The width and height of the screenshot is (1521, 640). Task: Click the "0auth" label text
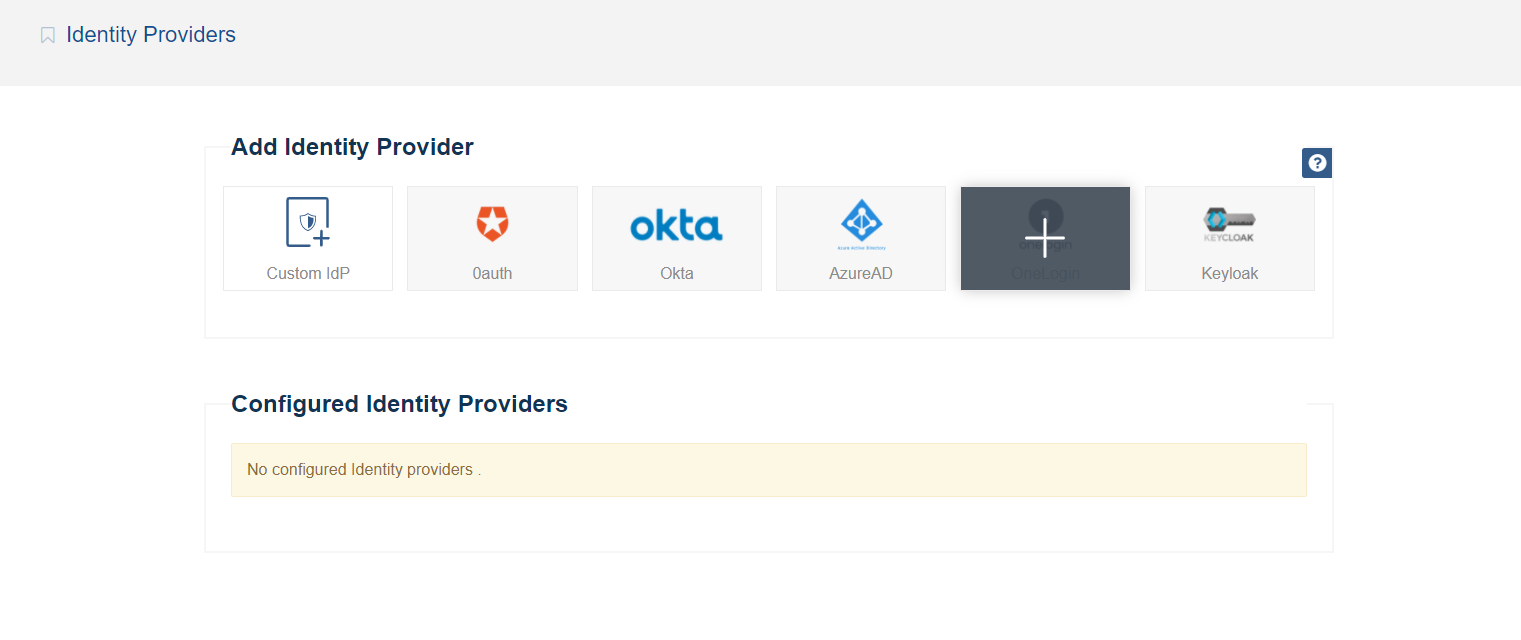click(492, 273)
